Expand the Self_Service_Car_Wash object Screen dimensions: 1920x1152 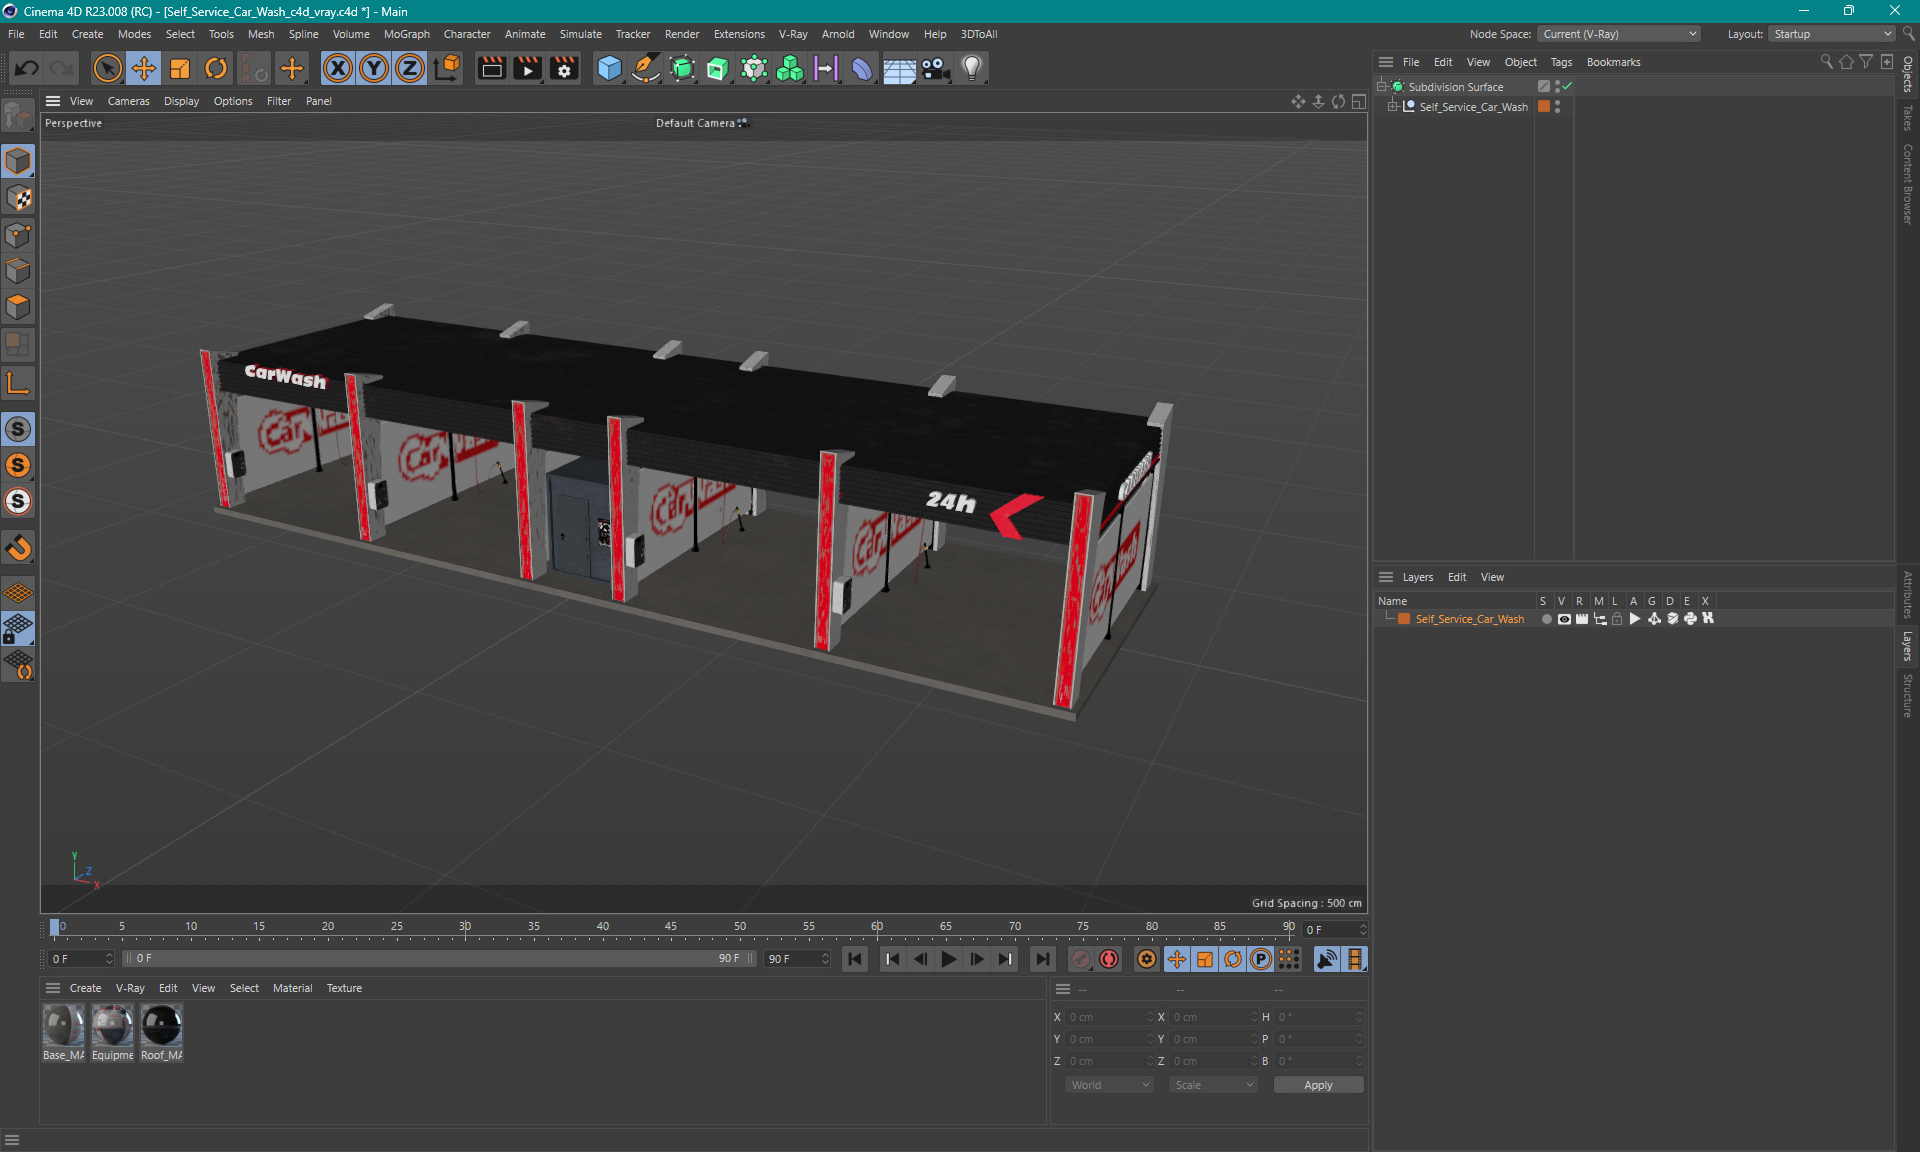pyautogui.click(x=1392, y=106)
